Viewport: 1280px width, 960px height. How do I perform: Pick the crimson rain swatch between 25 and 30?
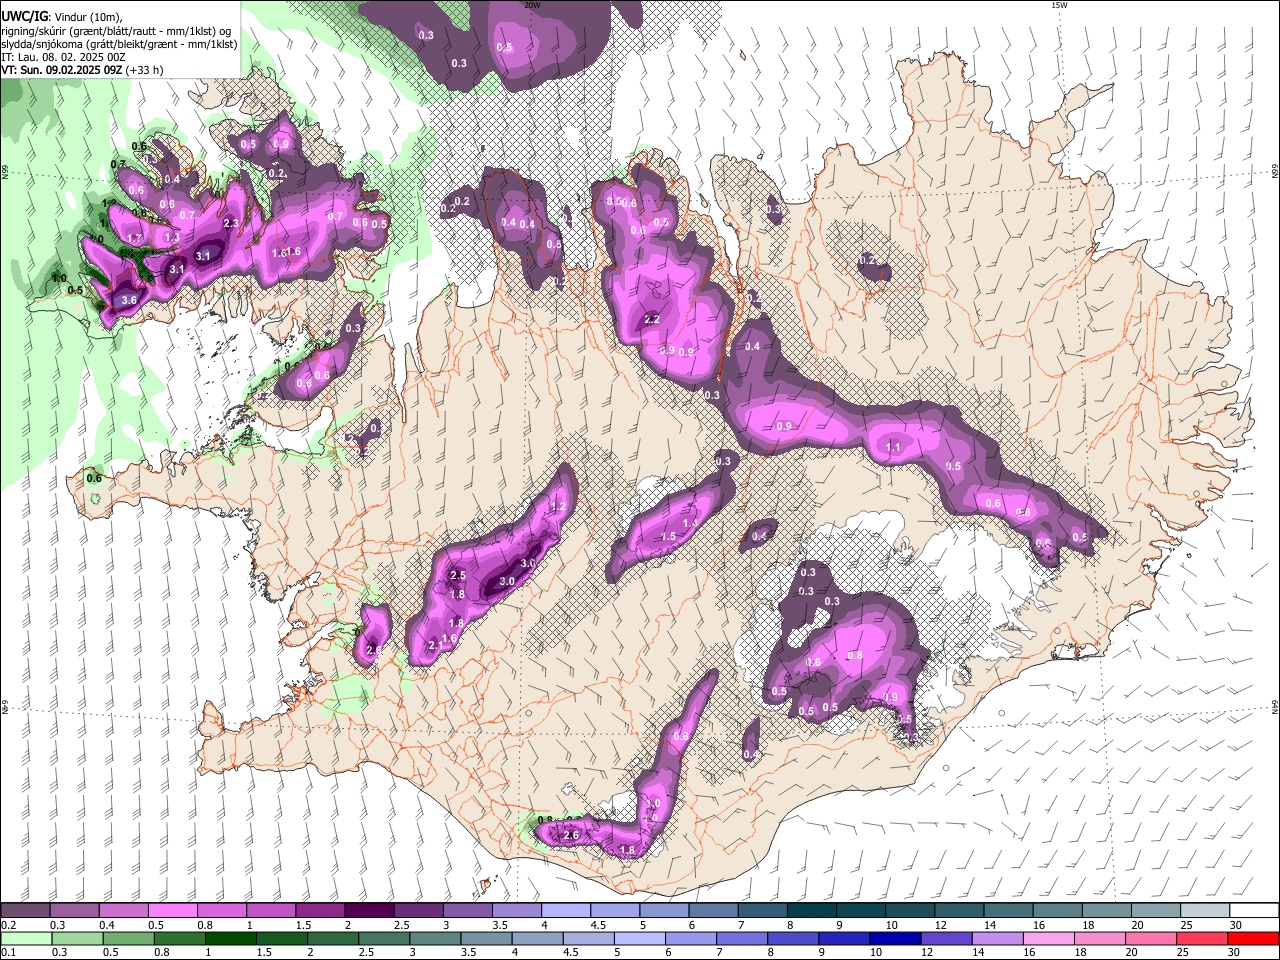[1202, 938]
